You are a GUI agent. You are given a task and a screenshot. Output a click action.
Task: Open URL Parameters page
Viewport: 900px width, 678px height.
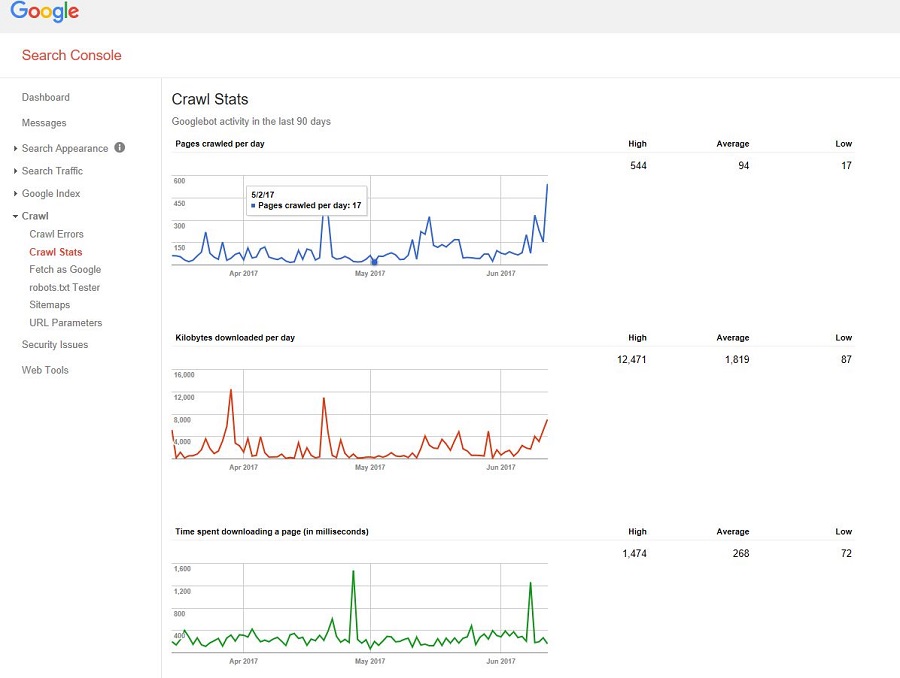click(65, 323)
